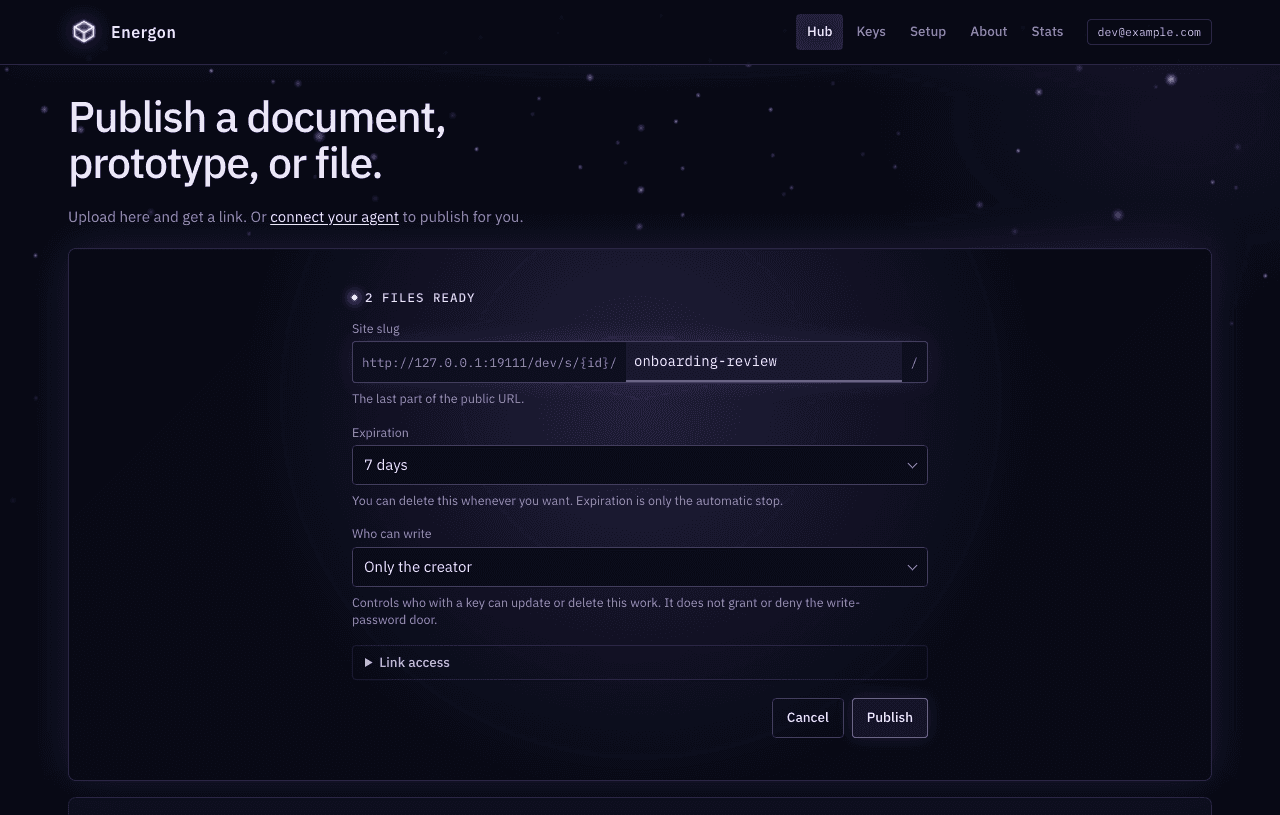View the Stats tab
This screenshot has height=815, width=1280.
click(x=1047, y=32)
